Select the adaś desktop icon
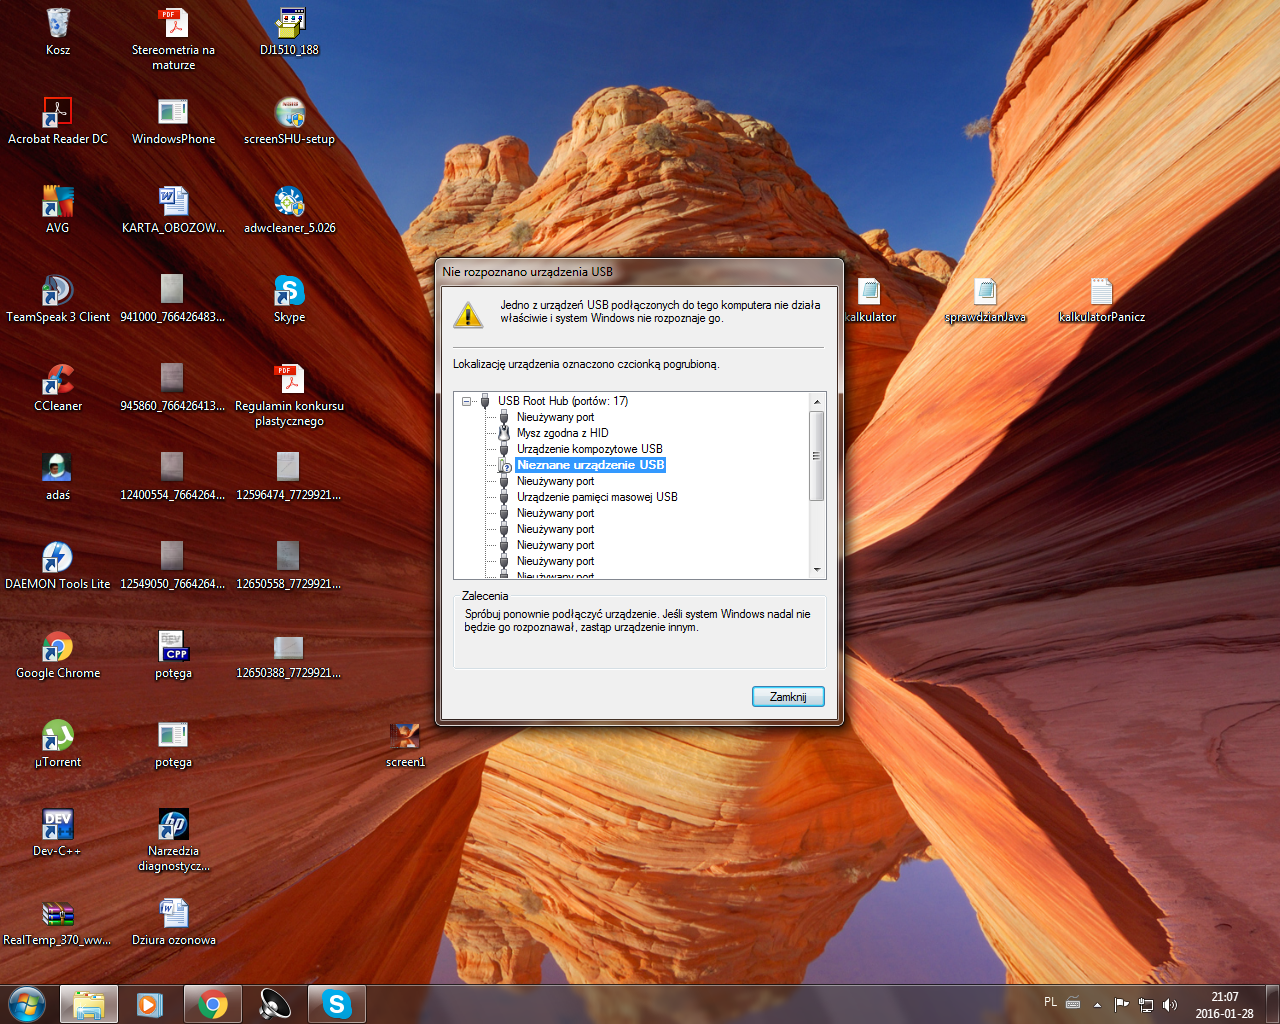Viewport: 1280px width, 1024px height. coord(58,469)
